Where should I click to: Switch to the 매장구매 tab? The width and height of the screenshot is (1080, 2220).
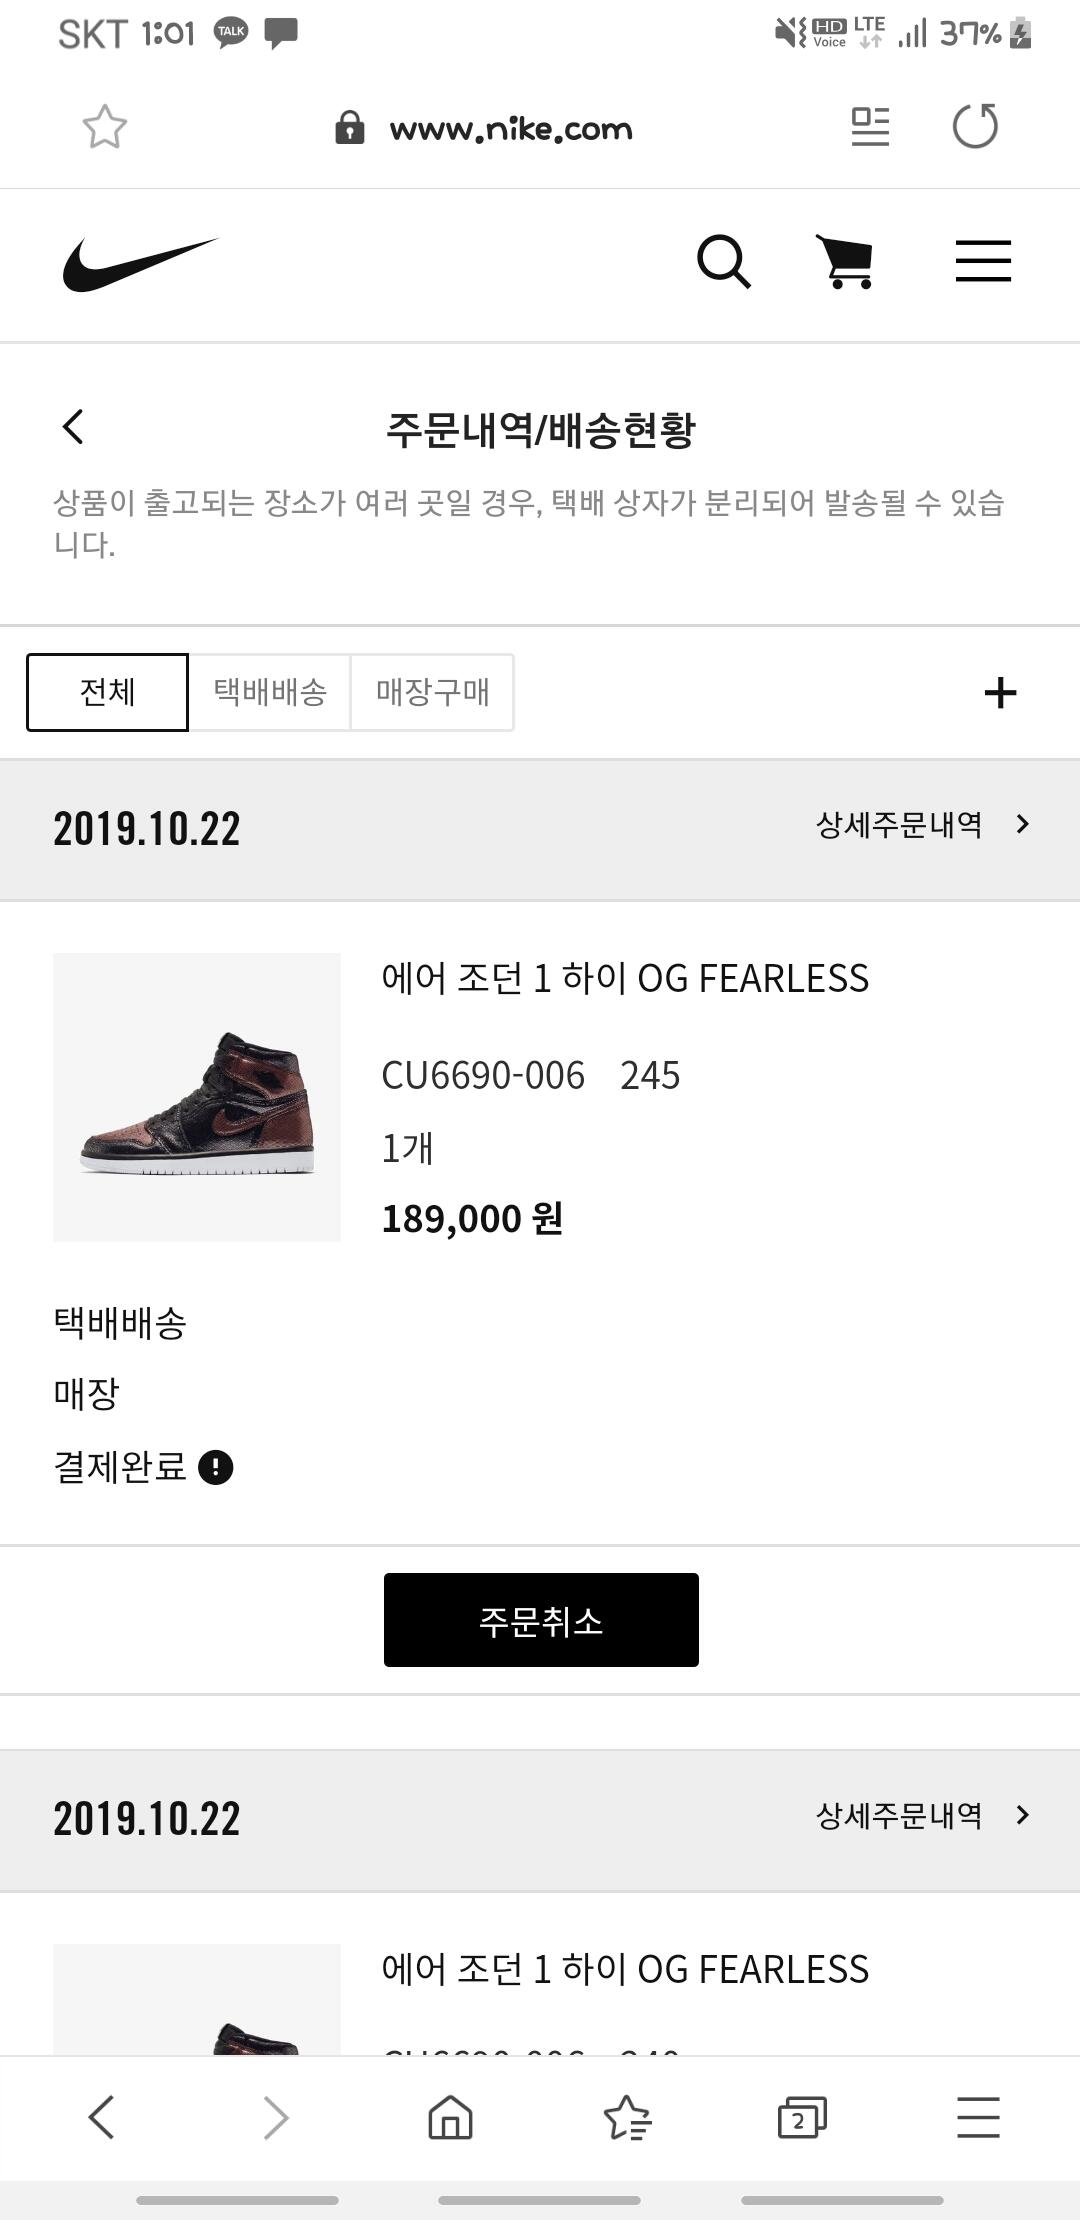(432, 692)
